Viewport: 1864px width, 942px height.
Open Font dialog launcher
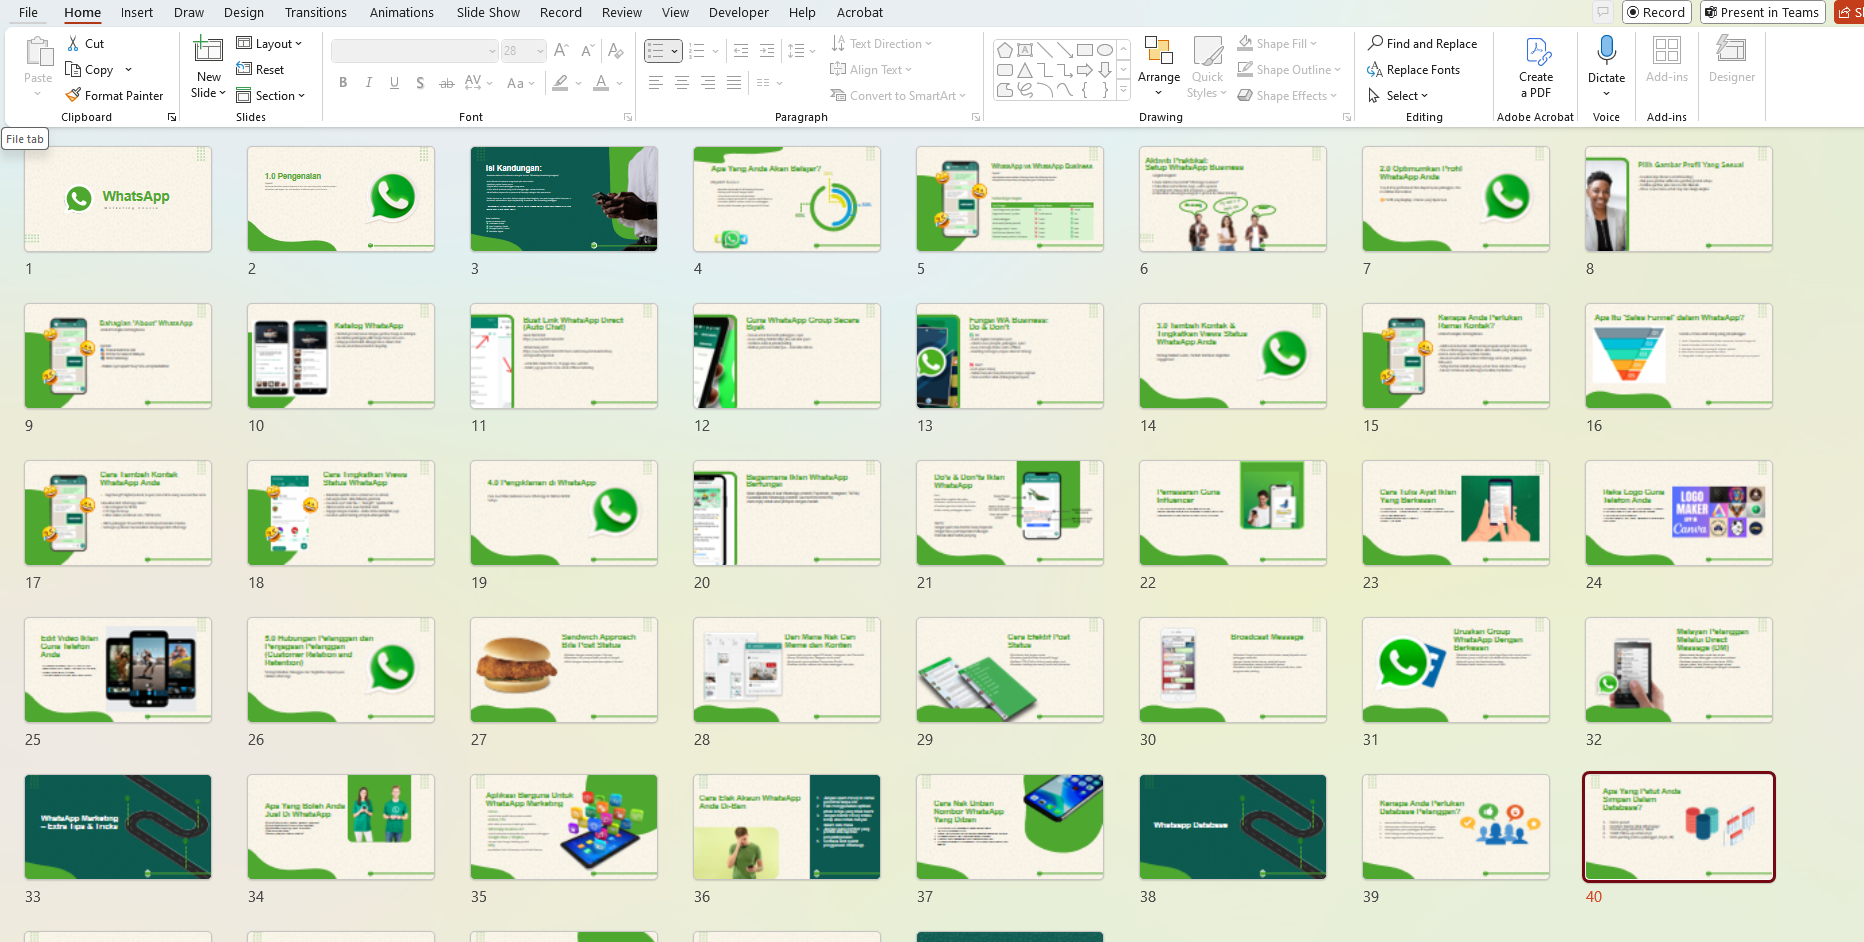628,117
